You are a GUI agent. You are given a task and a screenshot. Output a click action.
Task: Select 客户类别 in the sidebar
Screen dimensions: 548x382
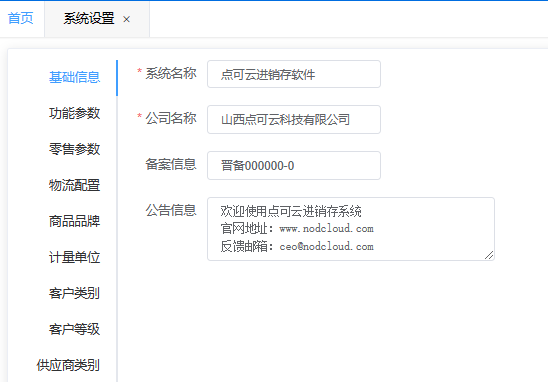(x=74, y=293)
